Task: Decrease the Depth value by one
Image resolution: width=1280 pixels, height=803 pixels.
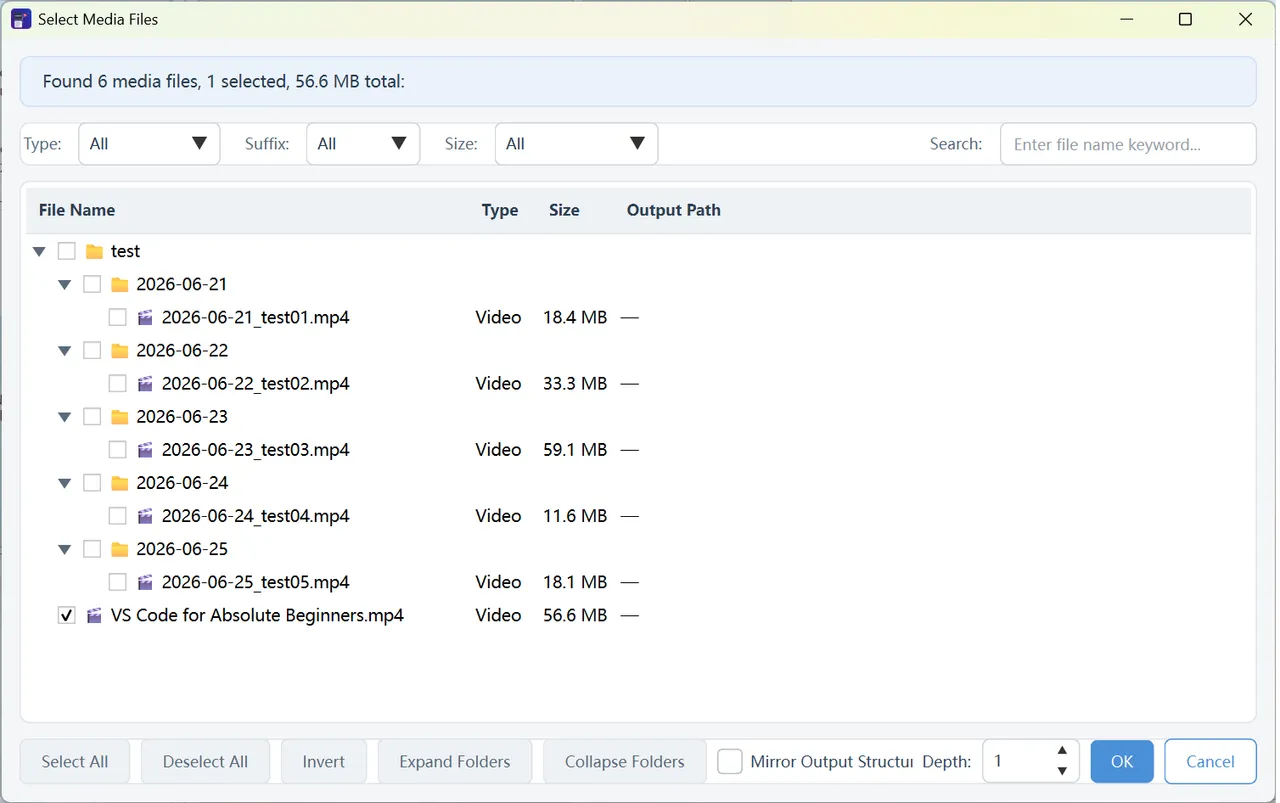Action: pos(1062,772)
